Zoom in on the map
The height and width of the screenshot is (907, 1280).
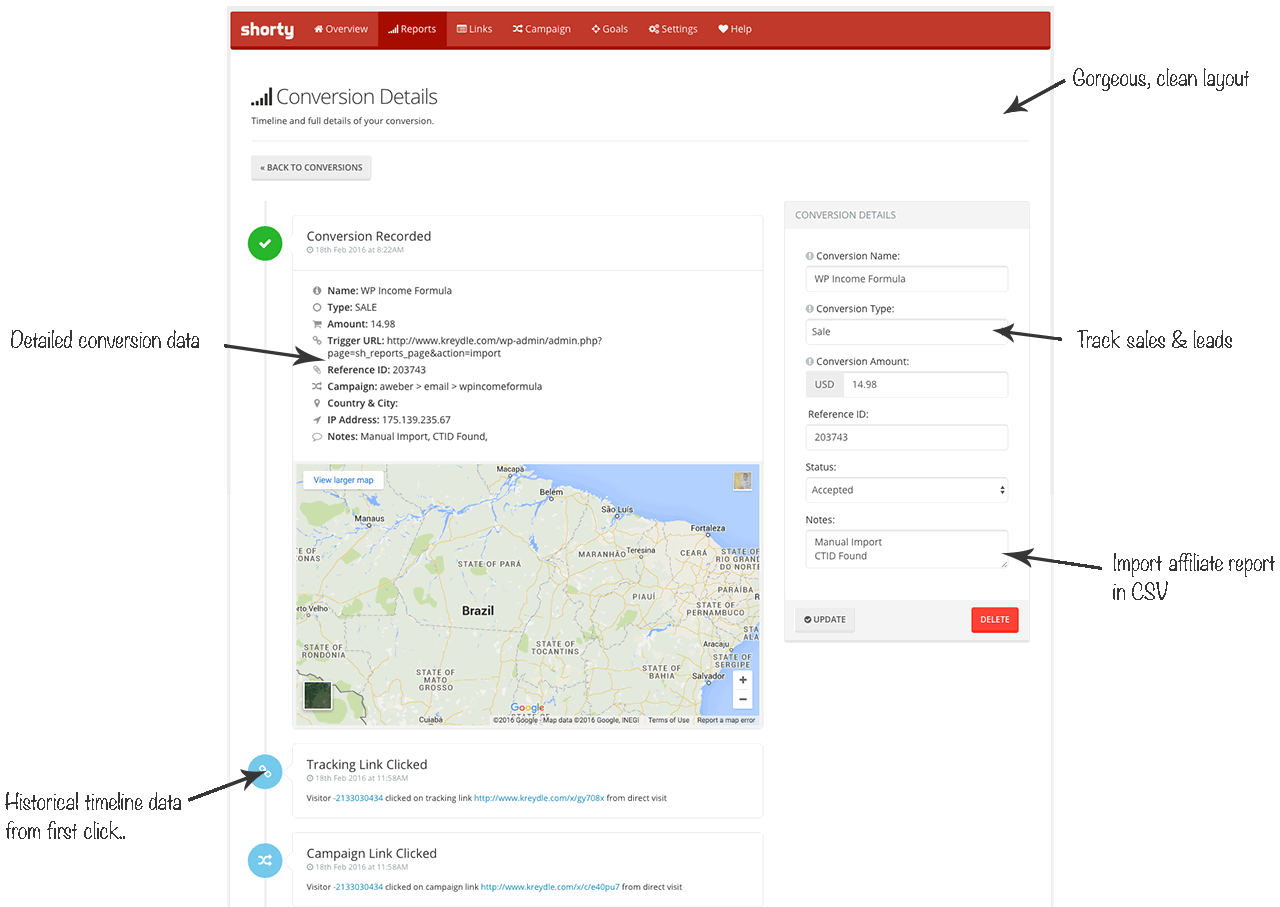[743, 680]
